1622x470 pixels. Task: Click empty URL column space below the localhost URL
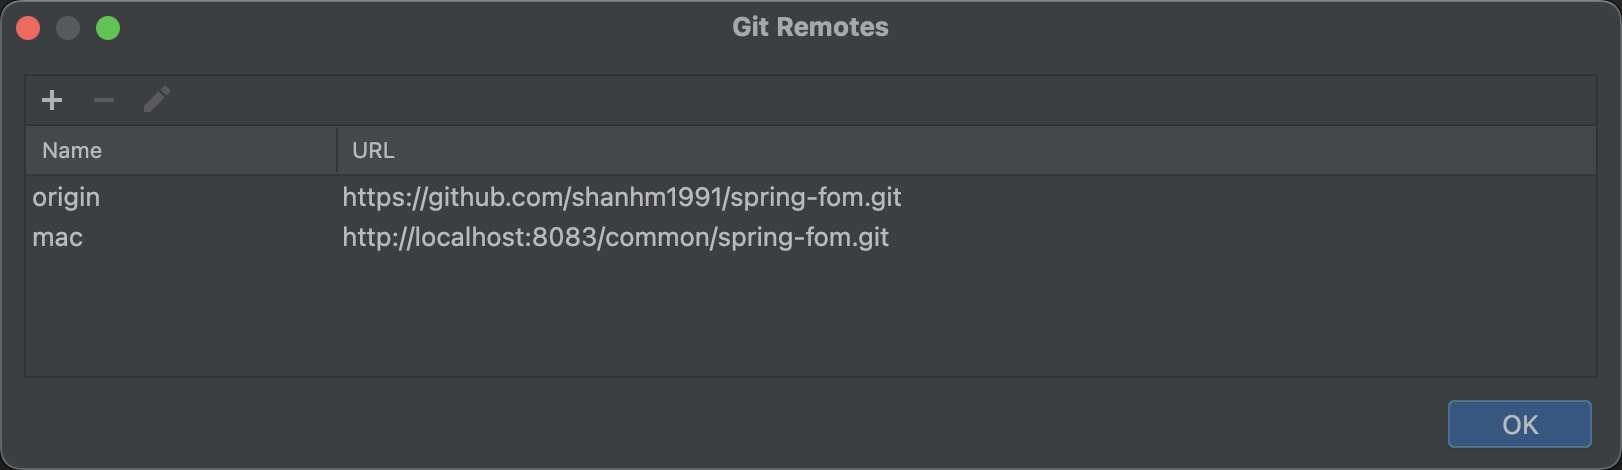click(x=900, y=310)
